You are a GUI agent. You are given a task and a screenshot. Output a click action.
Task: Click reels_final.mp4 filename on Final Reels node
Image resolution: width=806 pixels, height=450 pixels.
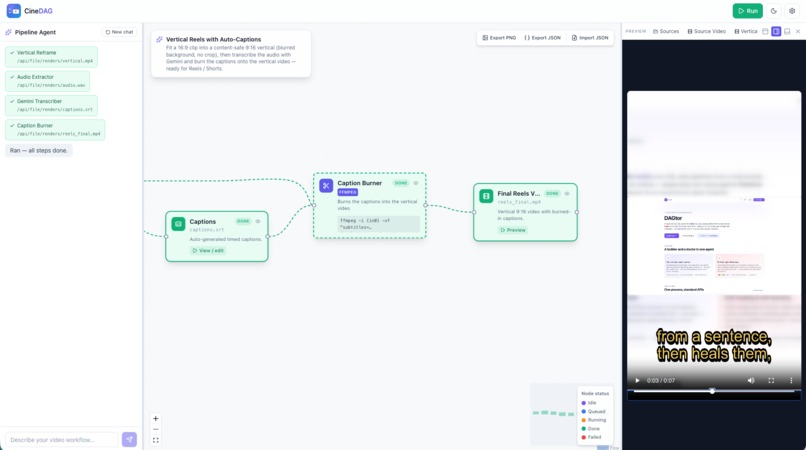point(519,202)
